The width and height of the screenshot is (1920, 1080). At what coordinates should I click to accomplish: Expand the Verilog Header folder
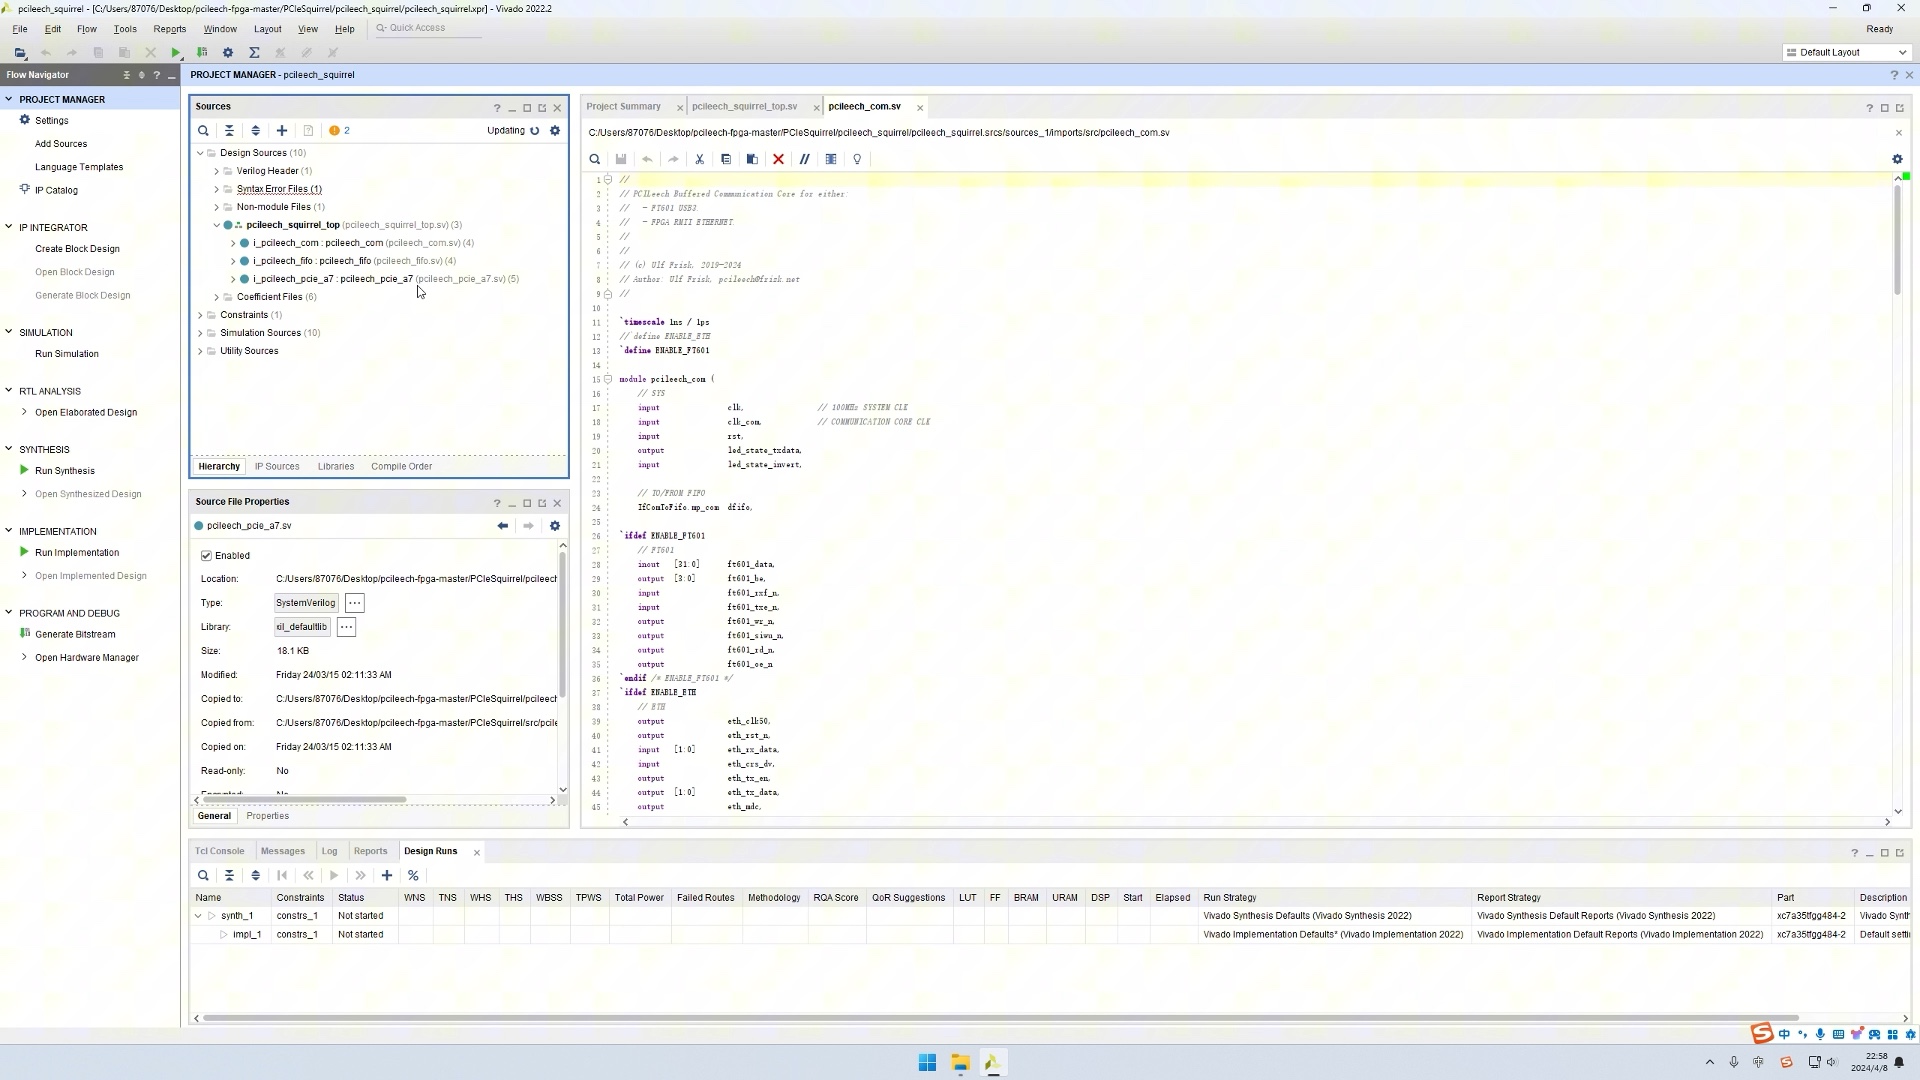[x=216, y=171]
